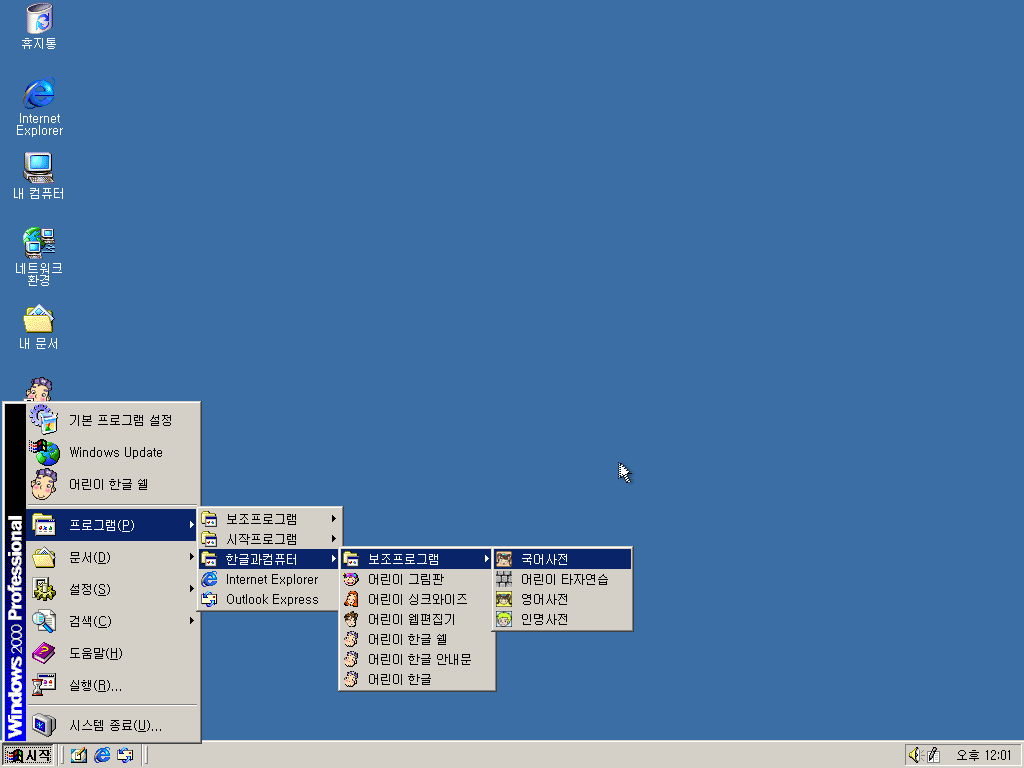Open the 내 컴퓨터 desktop icon

click(x=39, y=175)
